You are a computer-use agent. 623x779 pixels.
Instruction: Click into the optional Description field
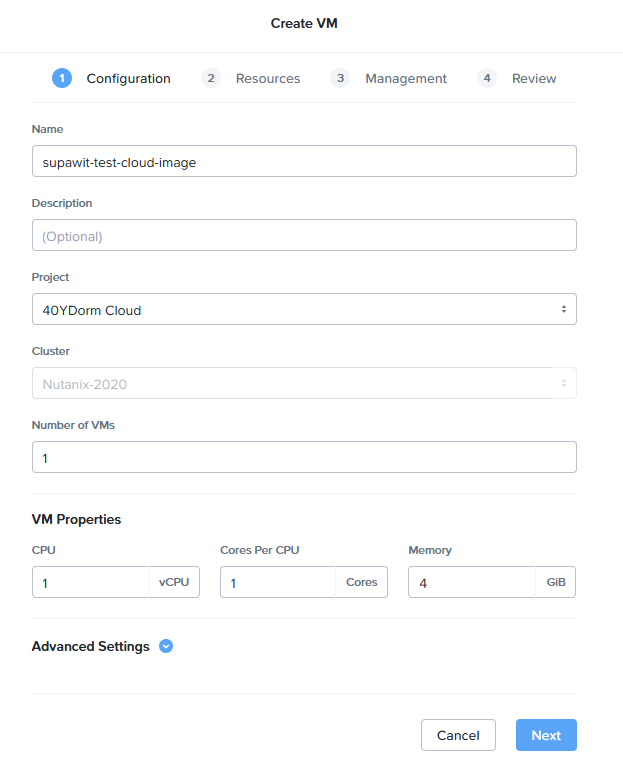(304, 235)
